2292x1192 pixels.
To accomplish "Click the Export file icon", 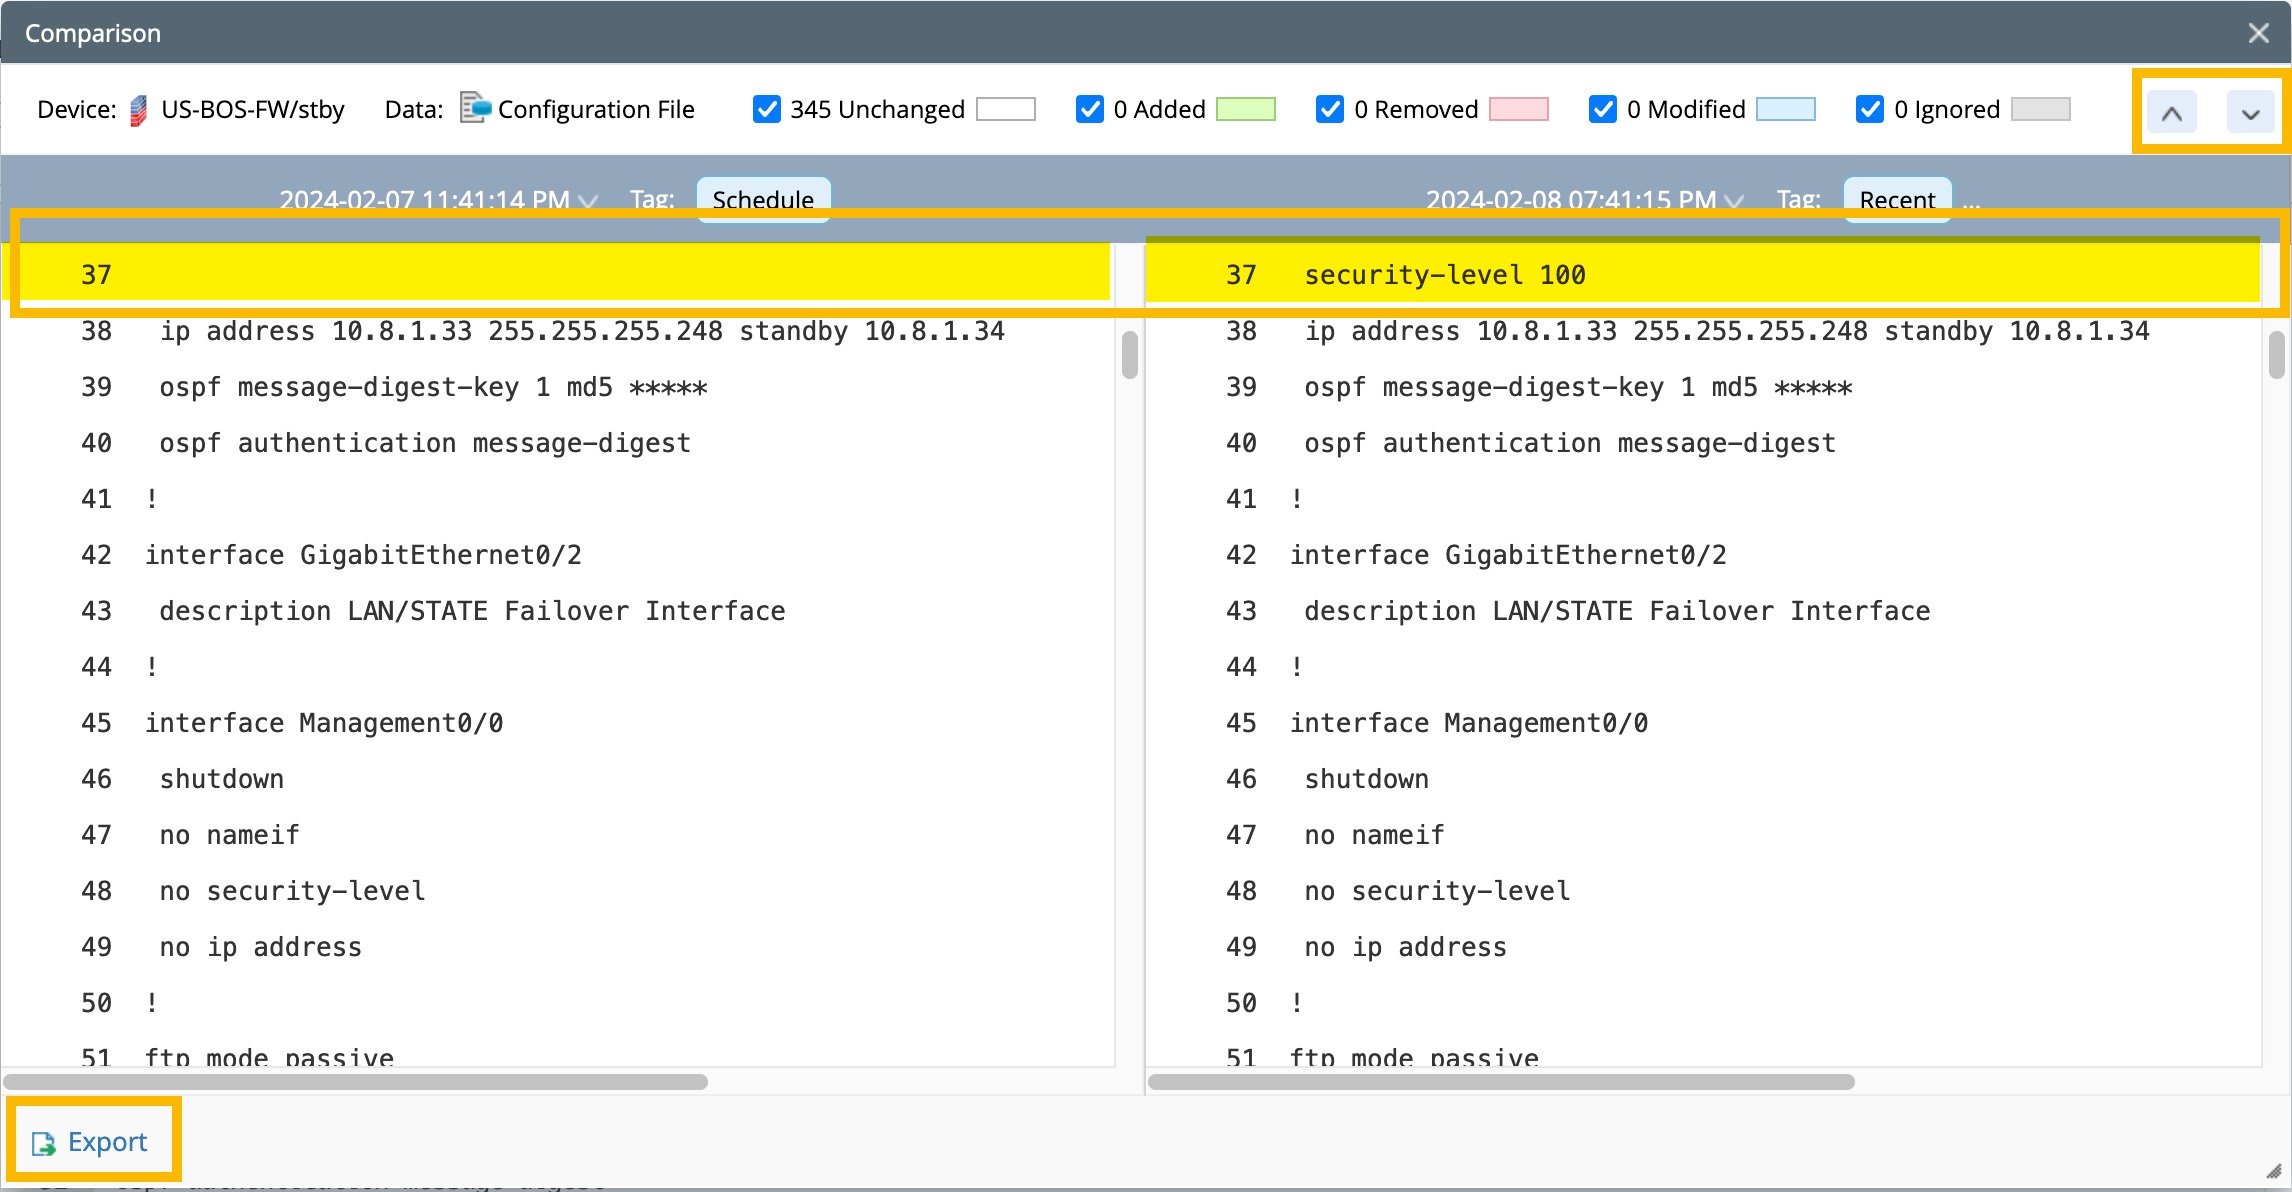I will 44,1143.
